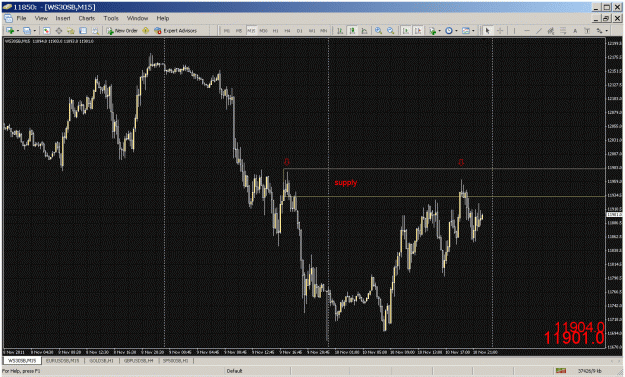This screenshot has width=625, height=377.
Task: Open the Terminal window icon
Action: click(83, 31)
